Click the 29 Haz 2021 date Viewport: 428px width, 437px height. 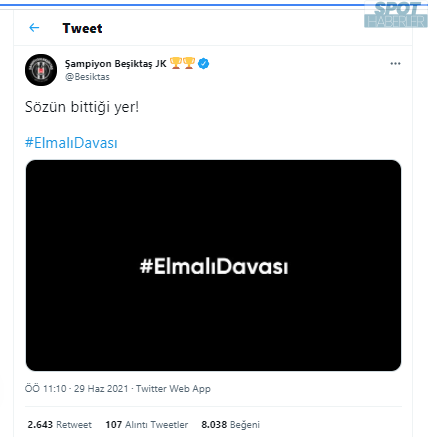pos(101,389)
